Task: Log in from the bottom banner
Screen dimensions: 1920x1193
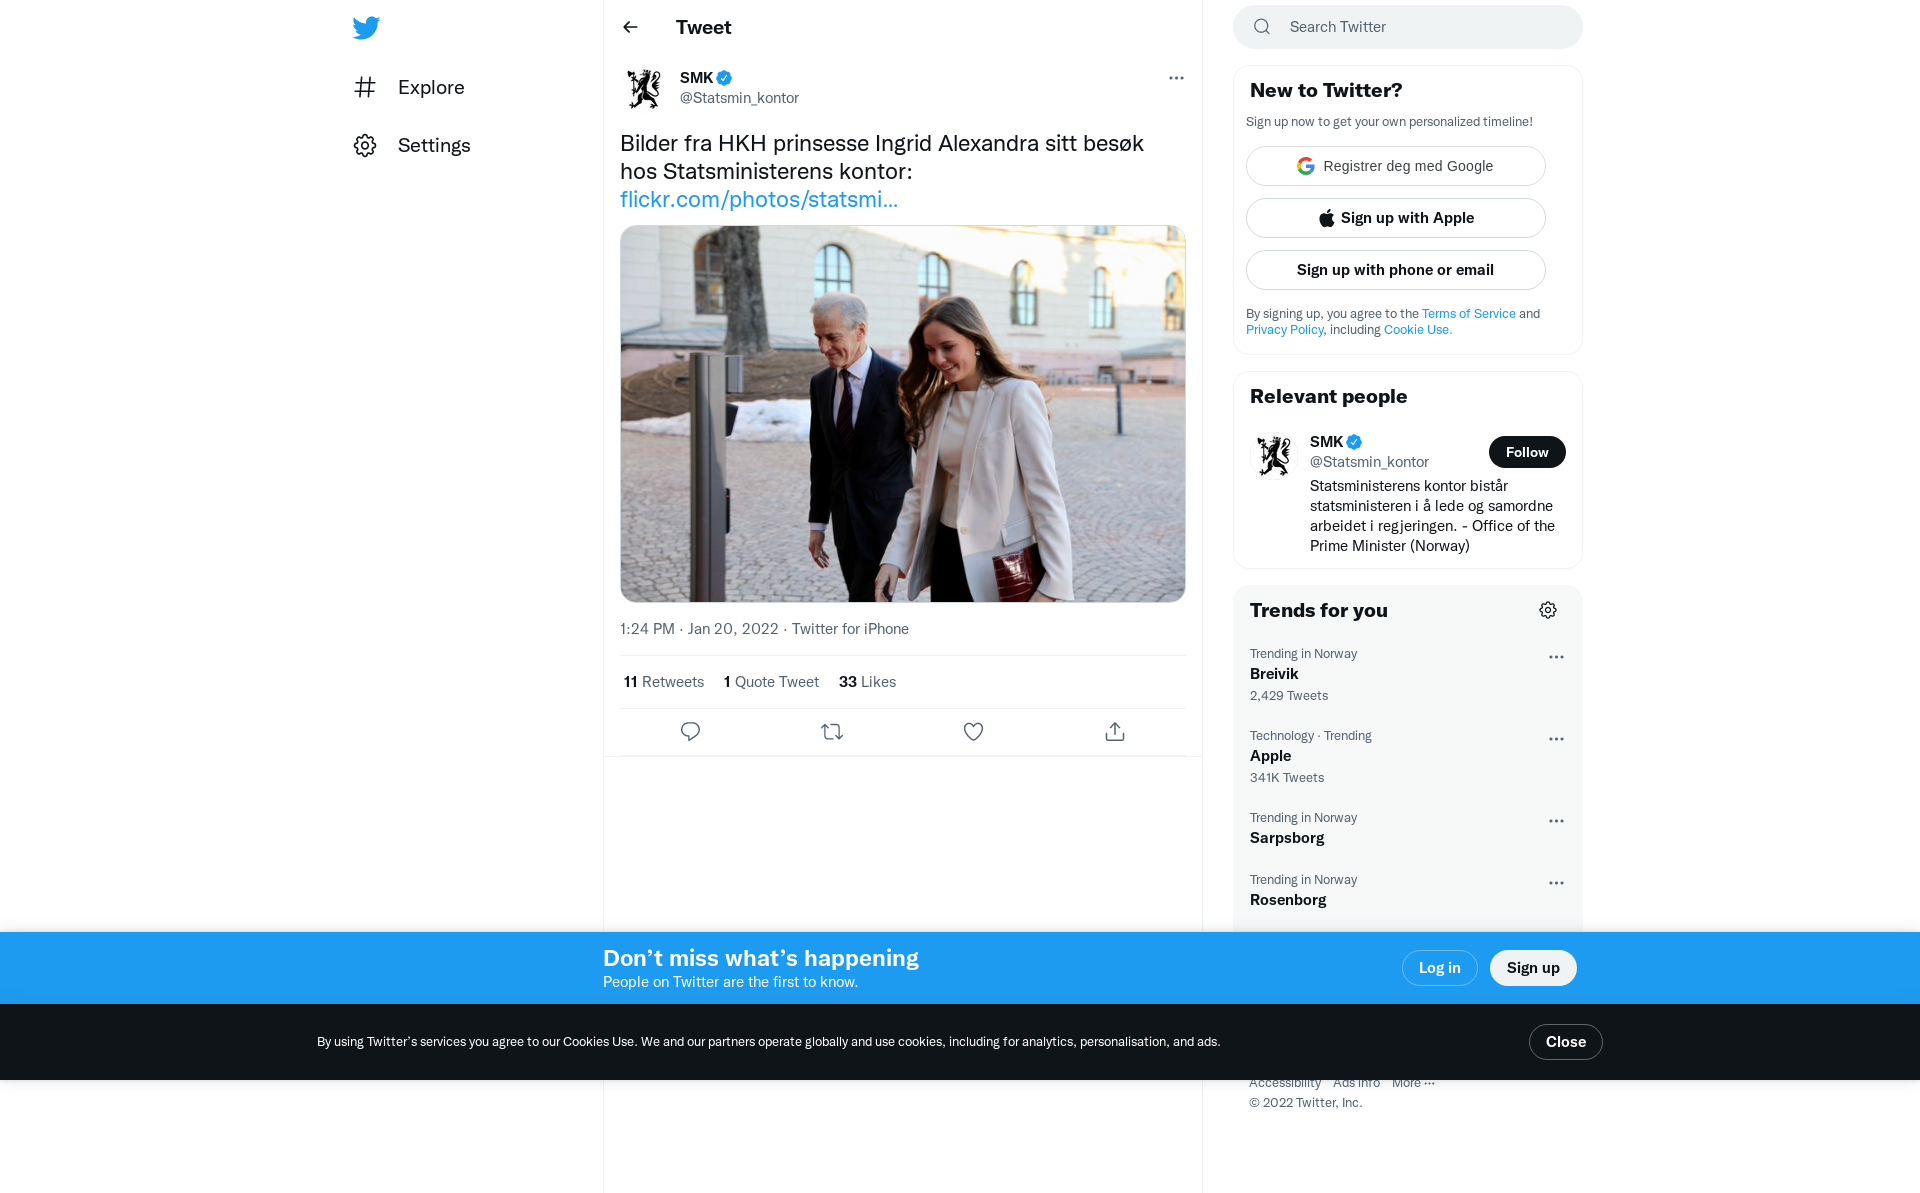Action: (x=1439, y=968)
